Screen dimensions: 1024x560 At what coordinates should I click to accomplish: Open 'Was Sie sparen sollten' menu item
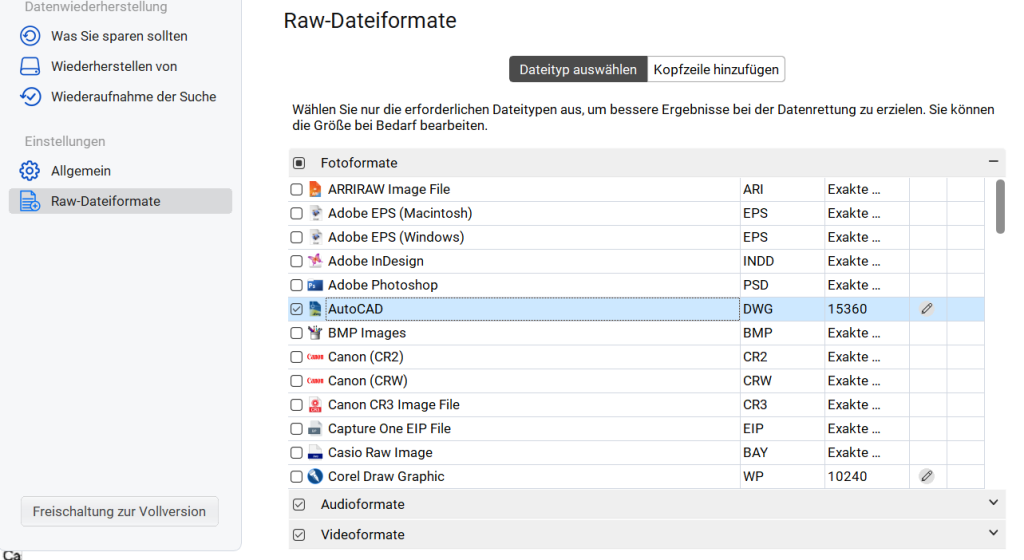120,36
